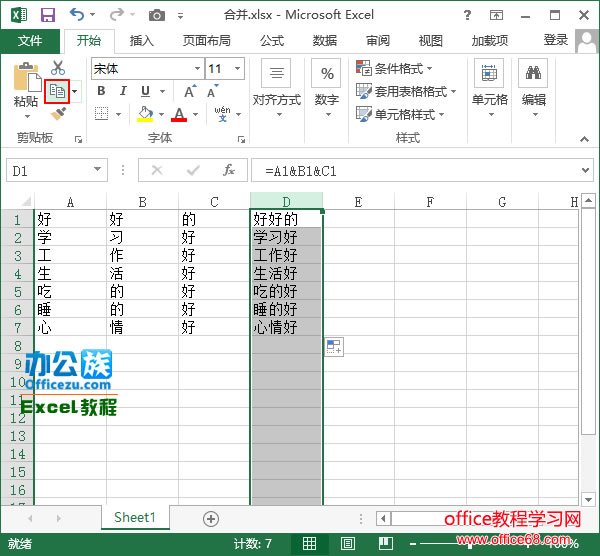Activate the Format Painter brush
The width and height of the screenshot is (600, 556).
[x=58, y=114]
